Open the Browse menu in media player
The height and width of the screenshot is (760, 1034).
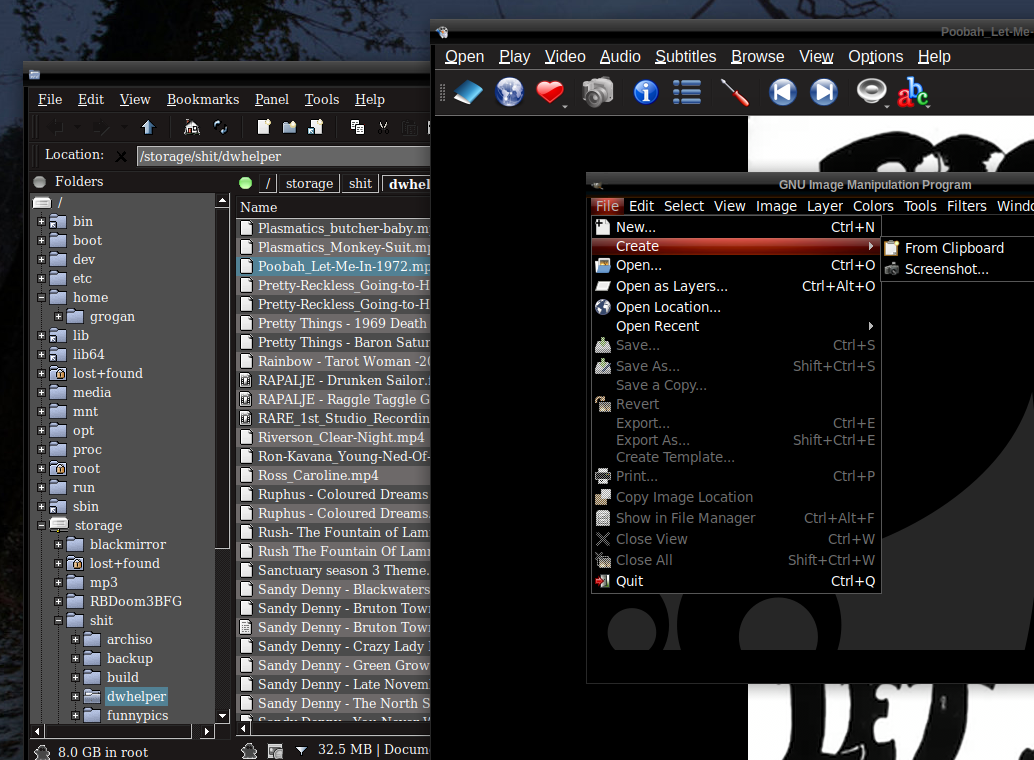[x=758, y=57]
